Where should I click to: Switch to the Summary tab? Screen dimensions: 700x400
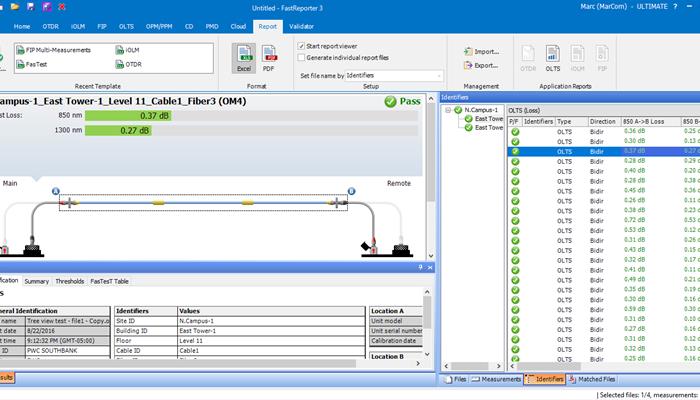37,281
